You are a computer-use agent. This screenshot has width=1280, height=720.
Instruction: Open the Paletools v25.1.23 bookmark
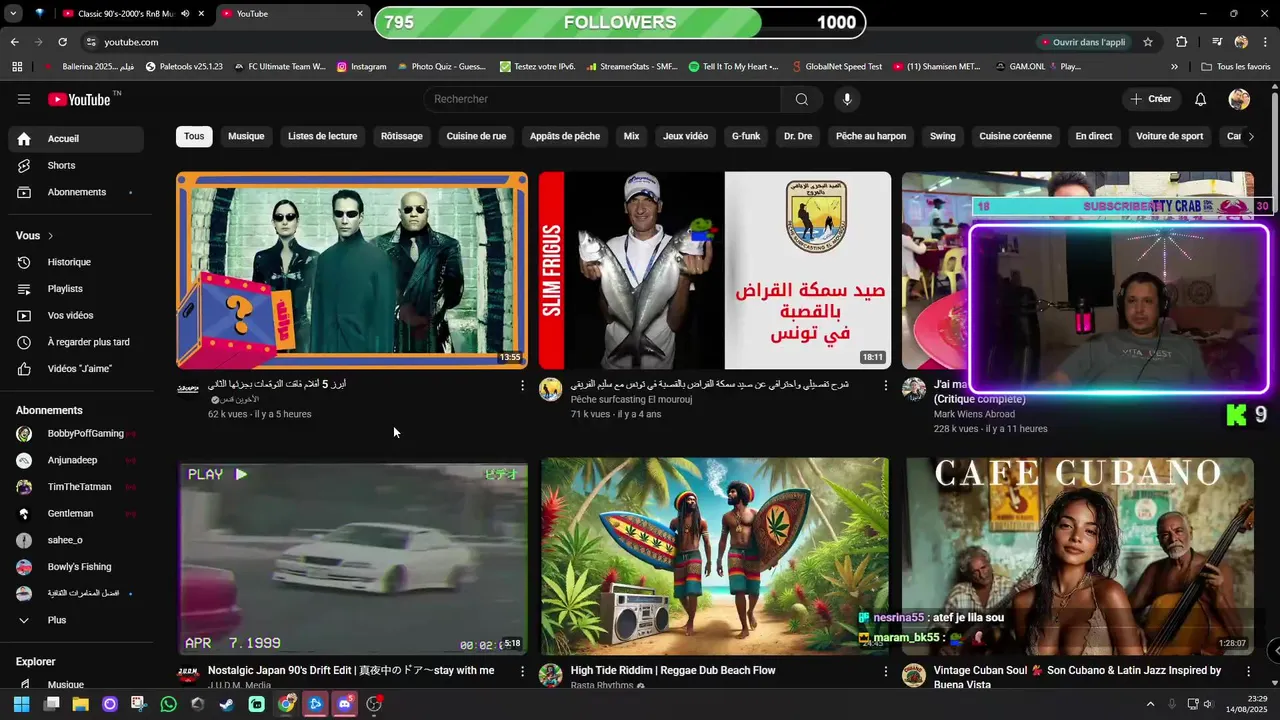(x=184, y=67)
